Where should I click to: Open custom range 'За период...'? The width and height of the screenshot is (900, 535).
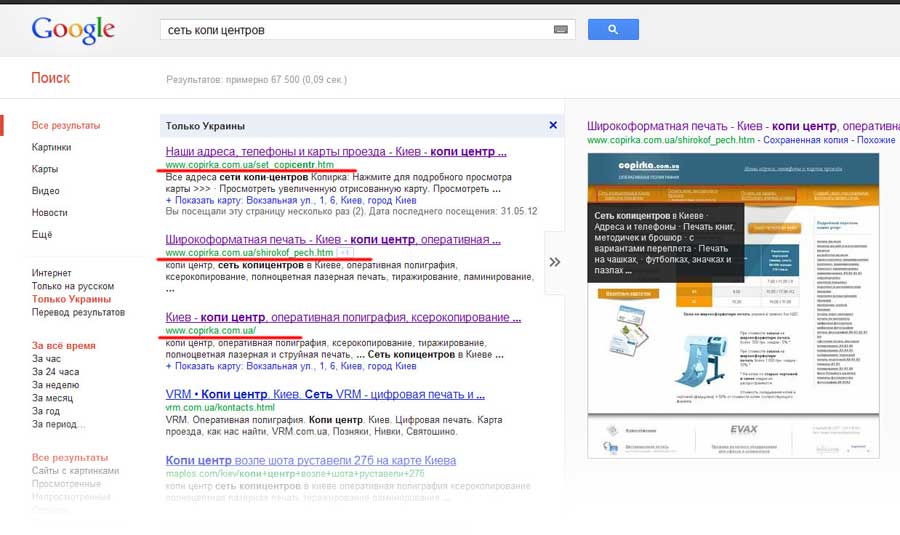59,424
